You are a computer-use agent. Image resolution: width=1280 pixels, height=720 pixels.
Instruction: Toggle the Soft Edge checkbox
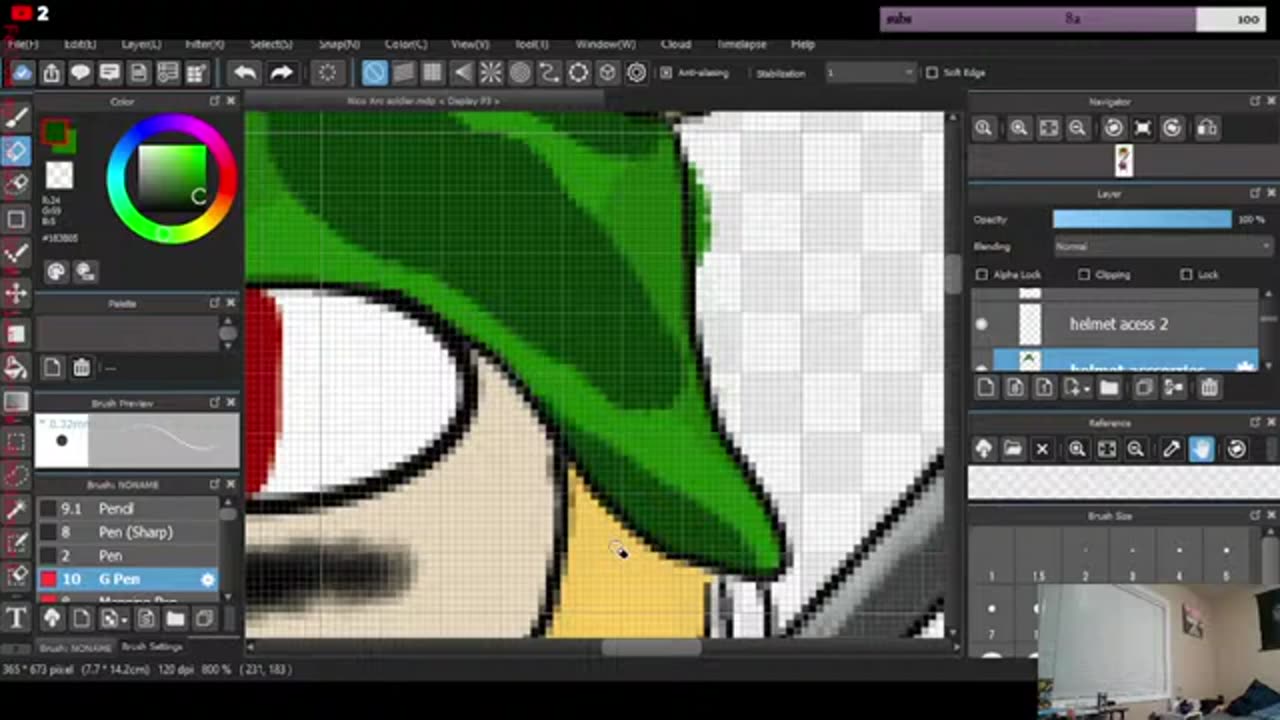(x=932, y=73)
